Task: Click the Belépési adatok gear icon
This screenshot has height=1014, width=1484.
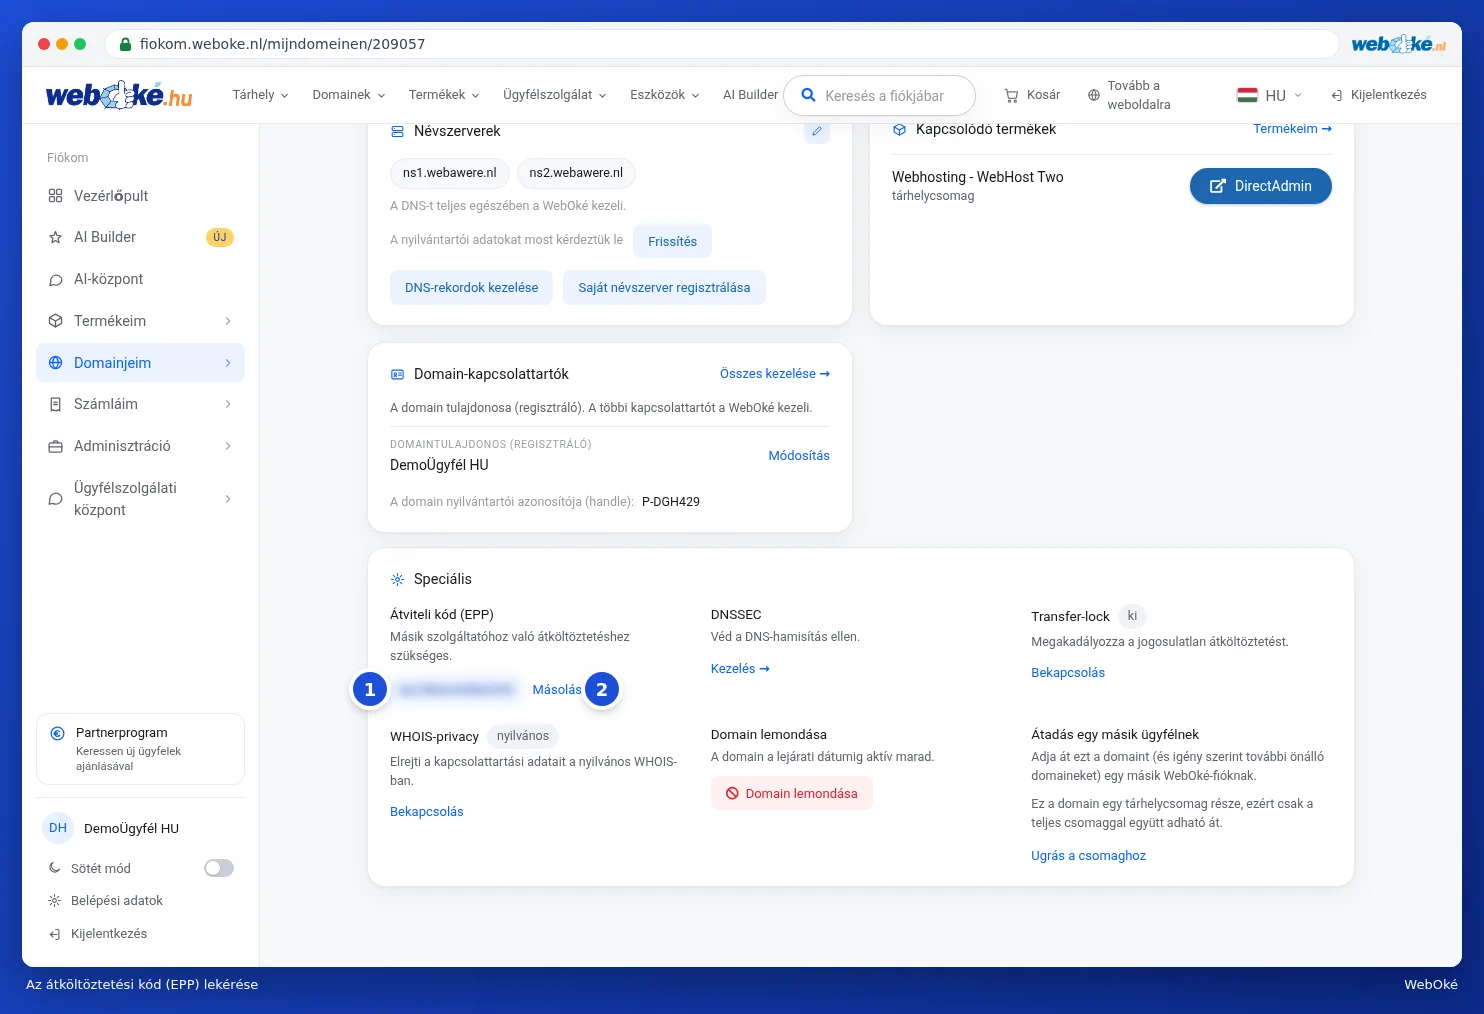Action: click(x=54, y=901)
